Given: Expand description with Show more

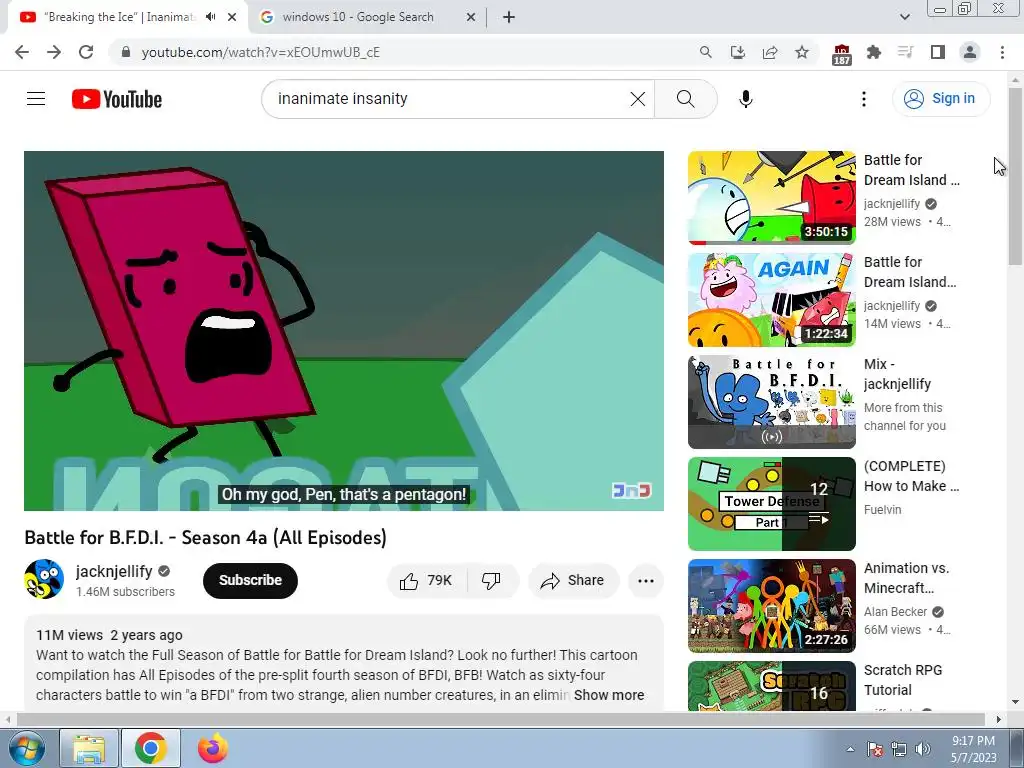Looking at the screenshot, I should point(609,695).
